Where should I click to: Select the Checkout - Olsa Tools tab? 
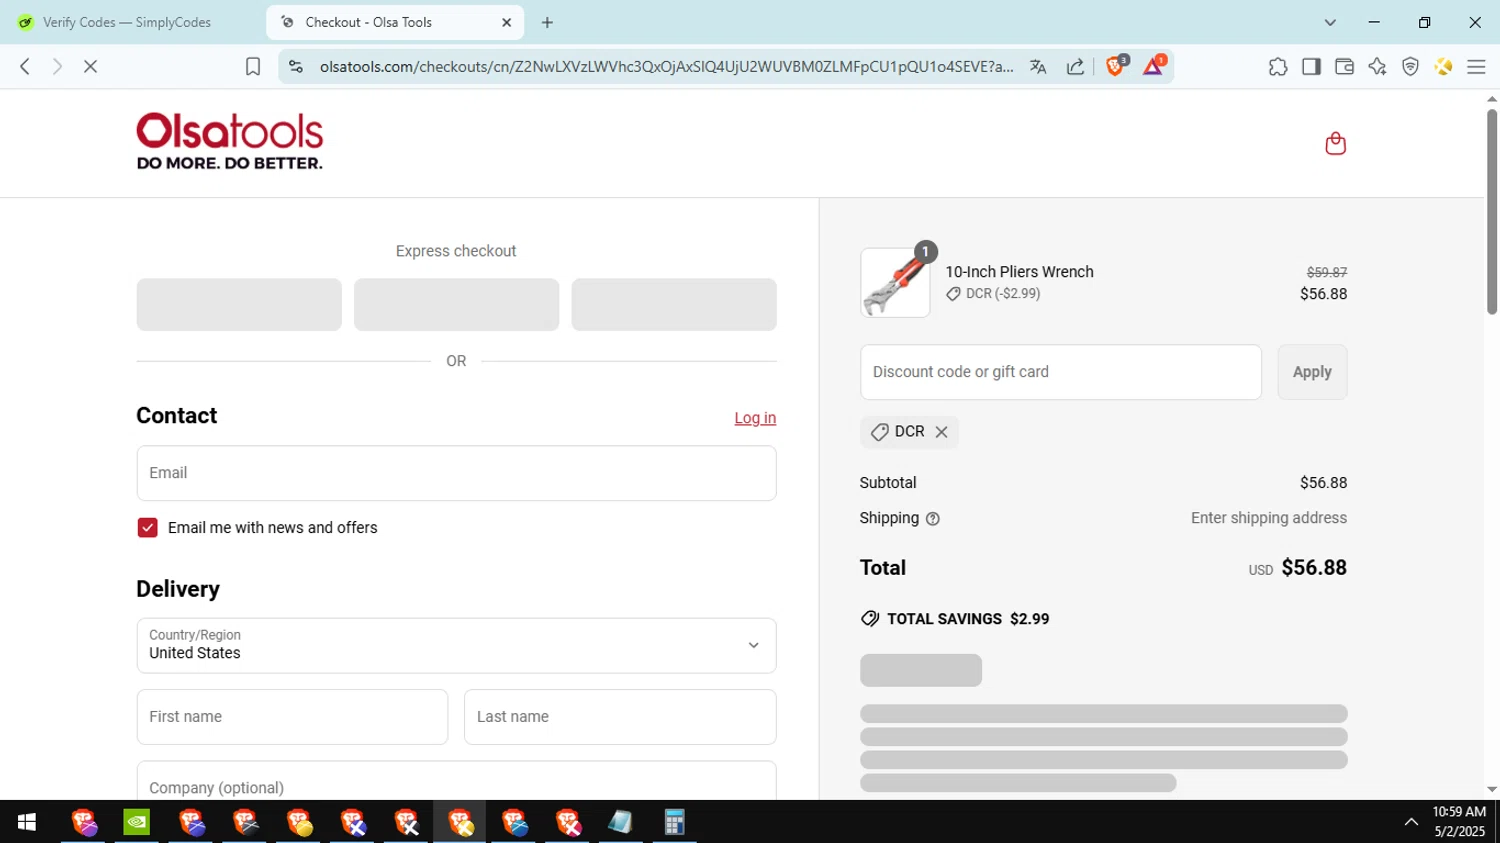click(395, 22)
